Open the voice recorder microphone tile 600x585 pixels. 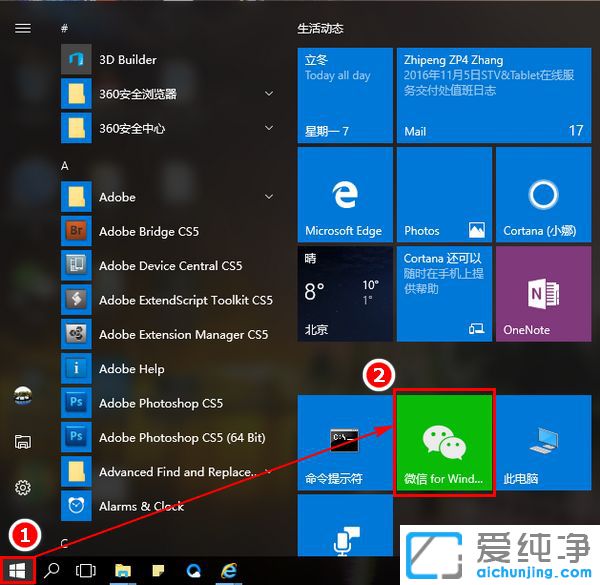point(345,525)
